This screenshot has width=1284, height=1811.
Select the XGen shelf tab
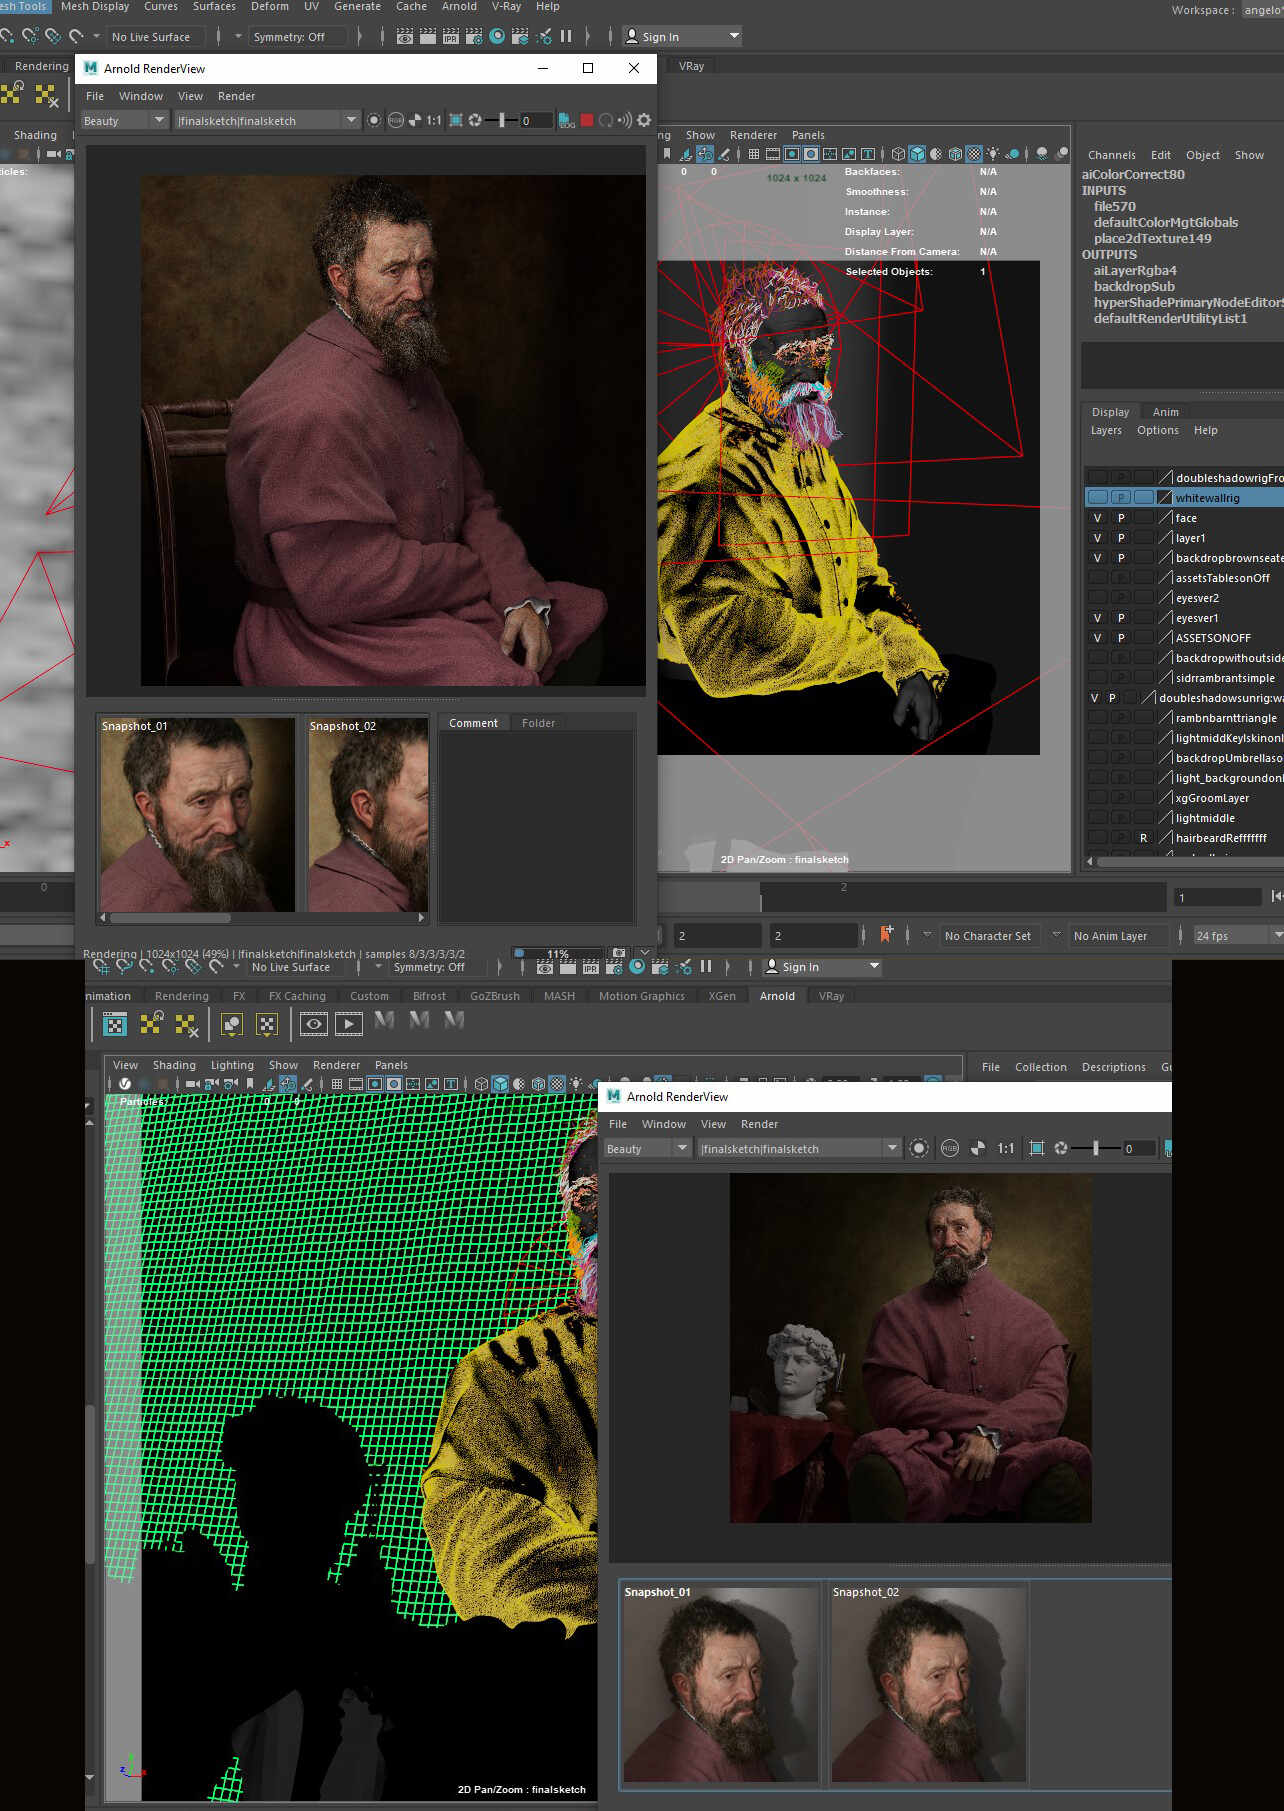(722, 996)
